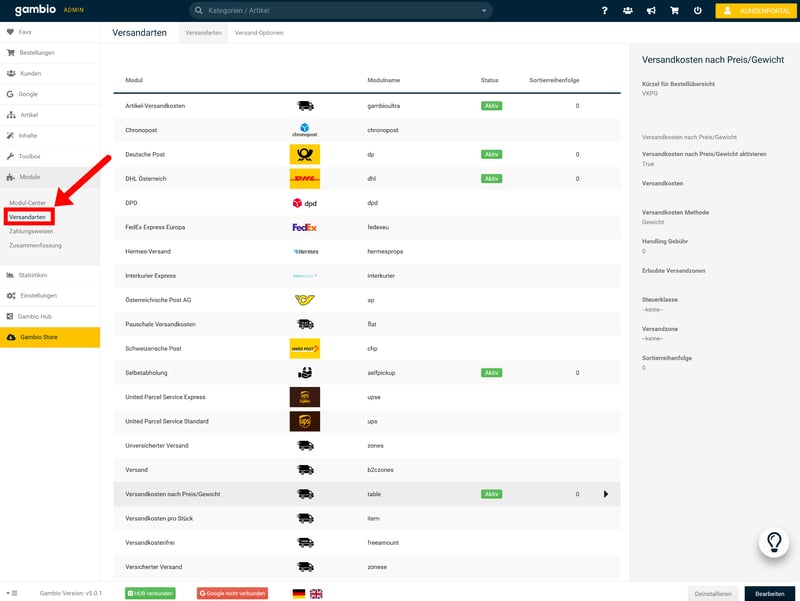
Task: Click the DHL Österreich logo
Action: tap(304, 179)
